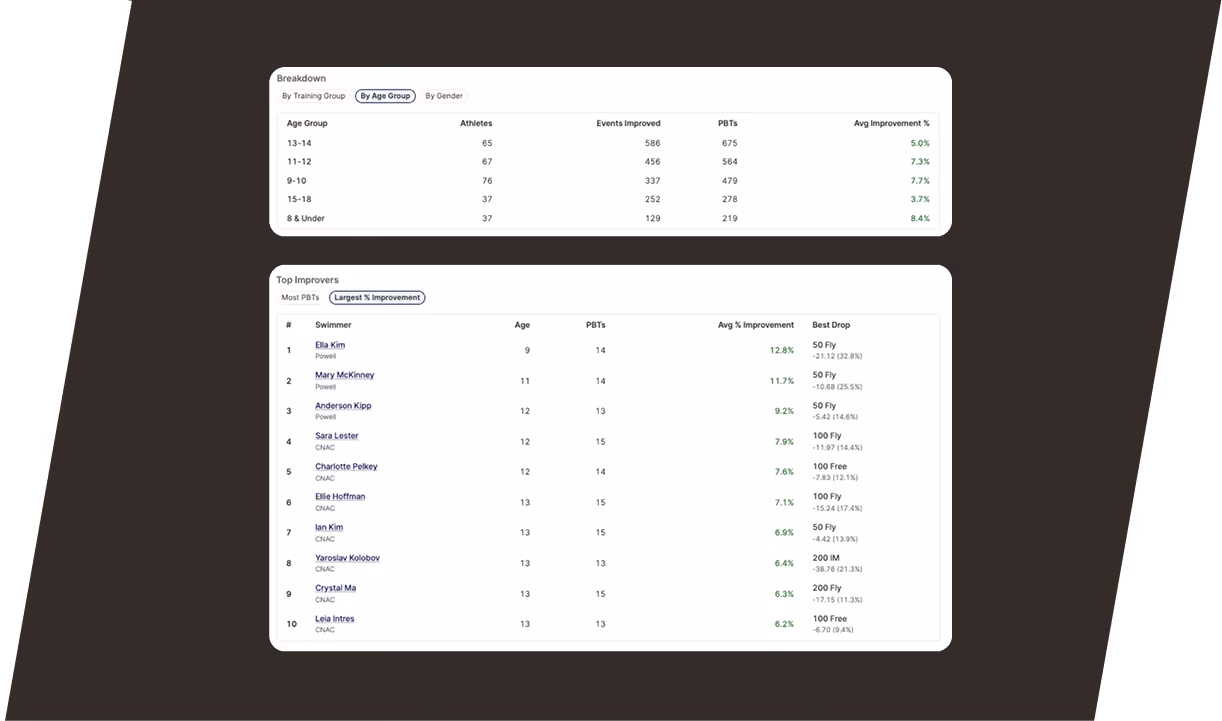Open Sara Lester's profile
Image resolution: width=1222 pixels, height=721 pixels.
click(337, 436)
